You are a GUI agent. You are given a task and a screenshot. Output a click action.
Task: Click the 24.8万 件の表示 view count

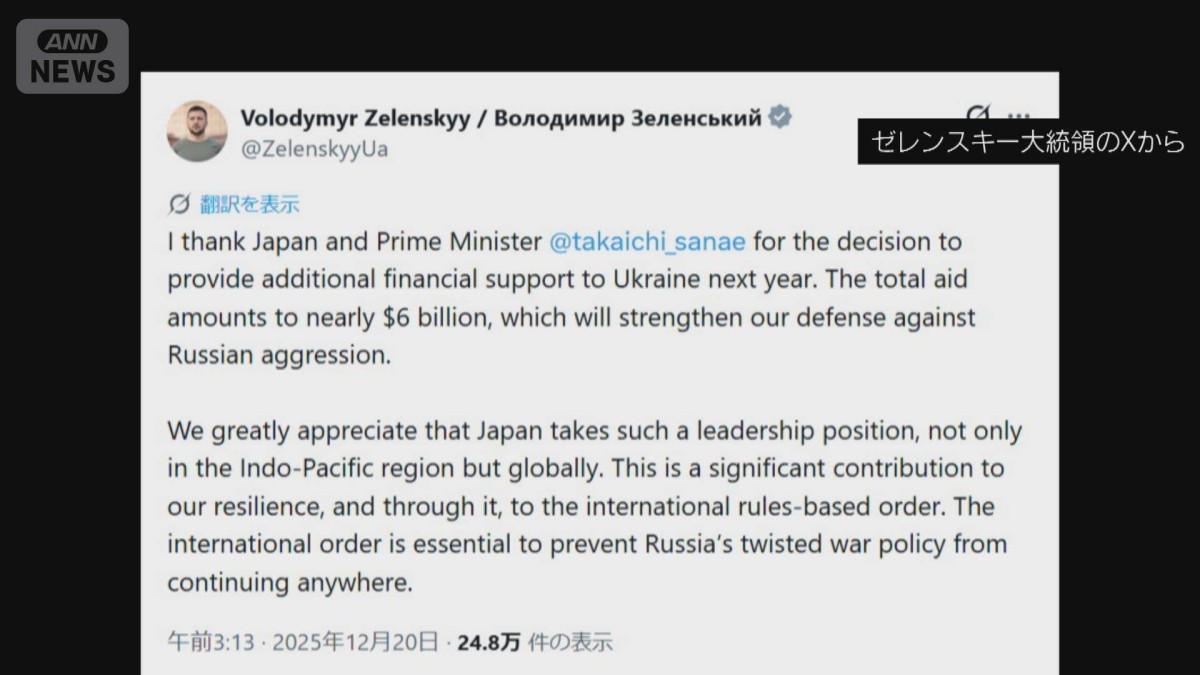pyautogui.click(x=534, y=641)
